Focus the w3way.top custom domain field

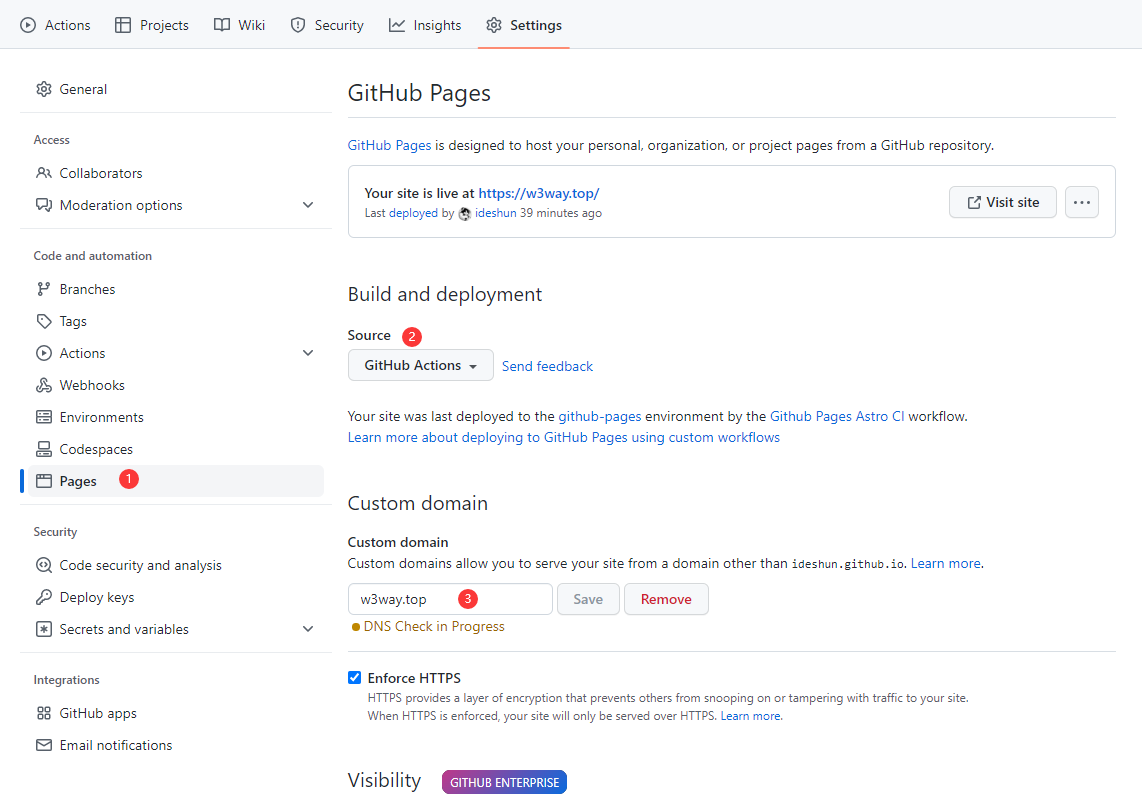point(450,599)
